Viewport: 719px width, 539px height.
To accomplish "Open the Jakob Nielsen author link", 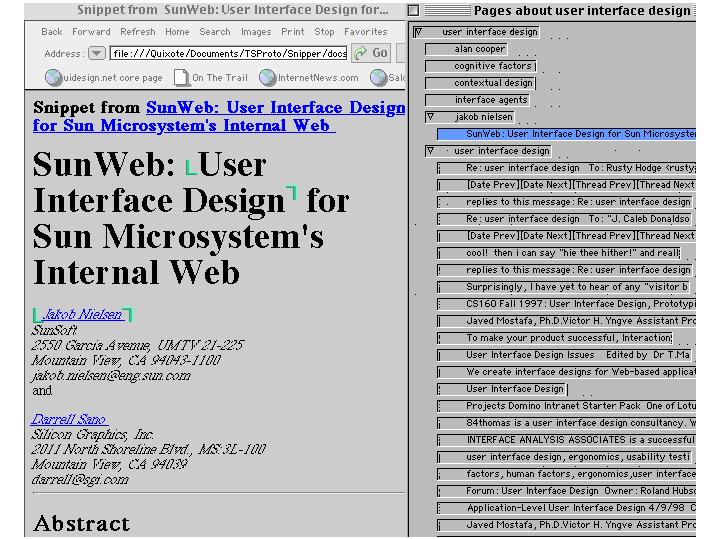I will click(x=83, y=314).
